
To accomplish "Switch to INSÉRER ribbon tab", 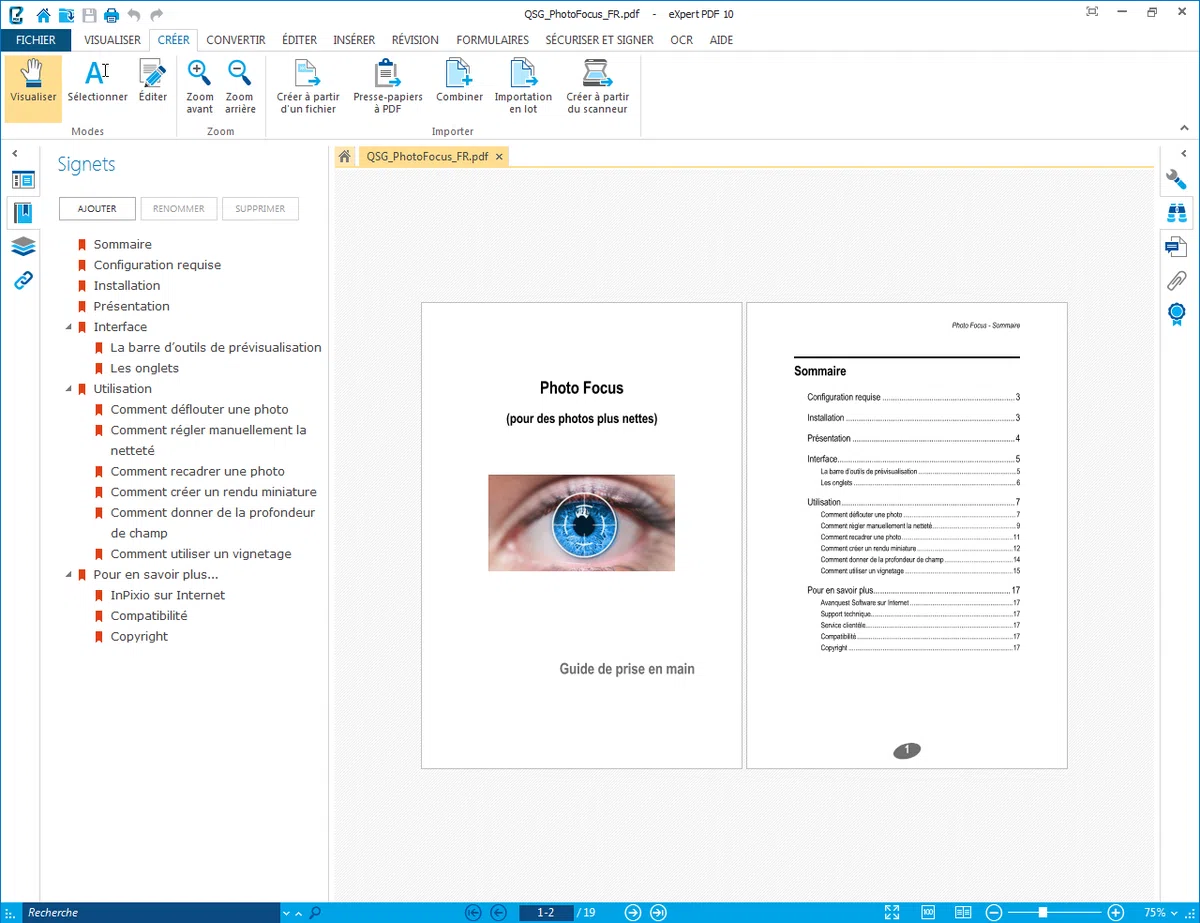I will point(354,40).
